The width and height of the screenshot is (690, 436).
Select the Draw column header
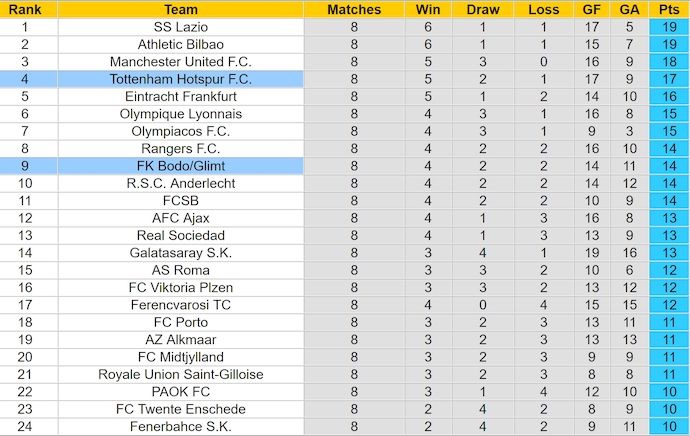pyautogui.click(x=483, y=9)
